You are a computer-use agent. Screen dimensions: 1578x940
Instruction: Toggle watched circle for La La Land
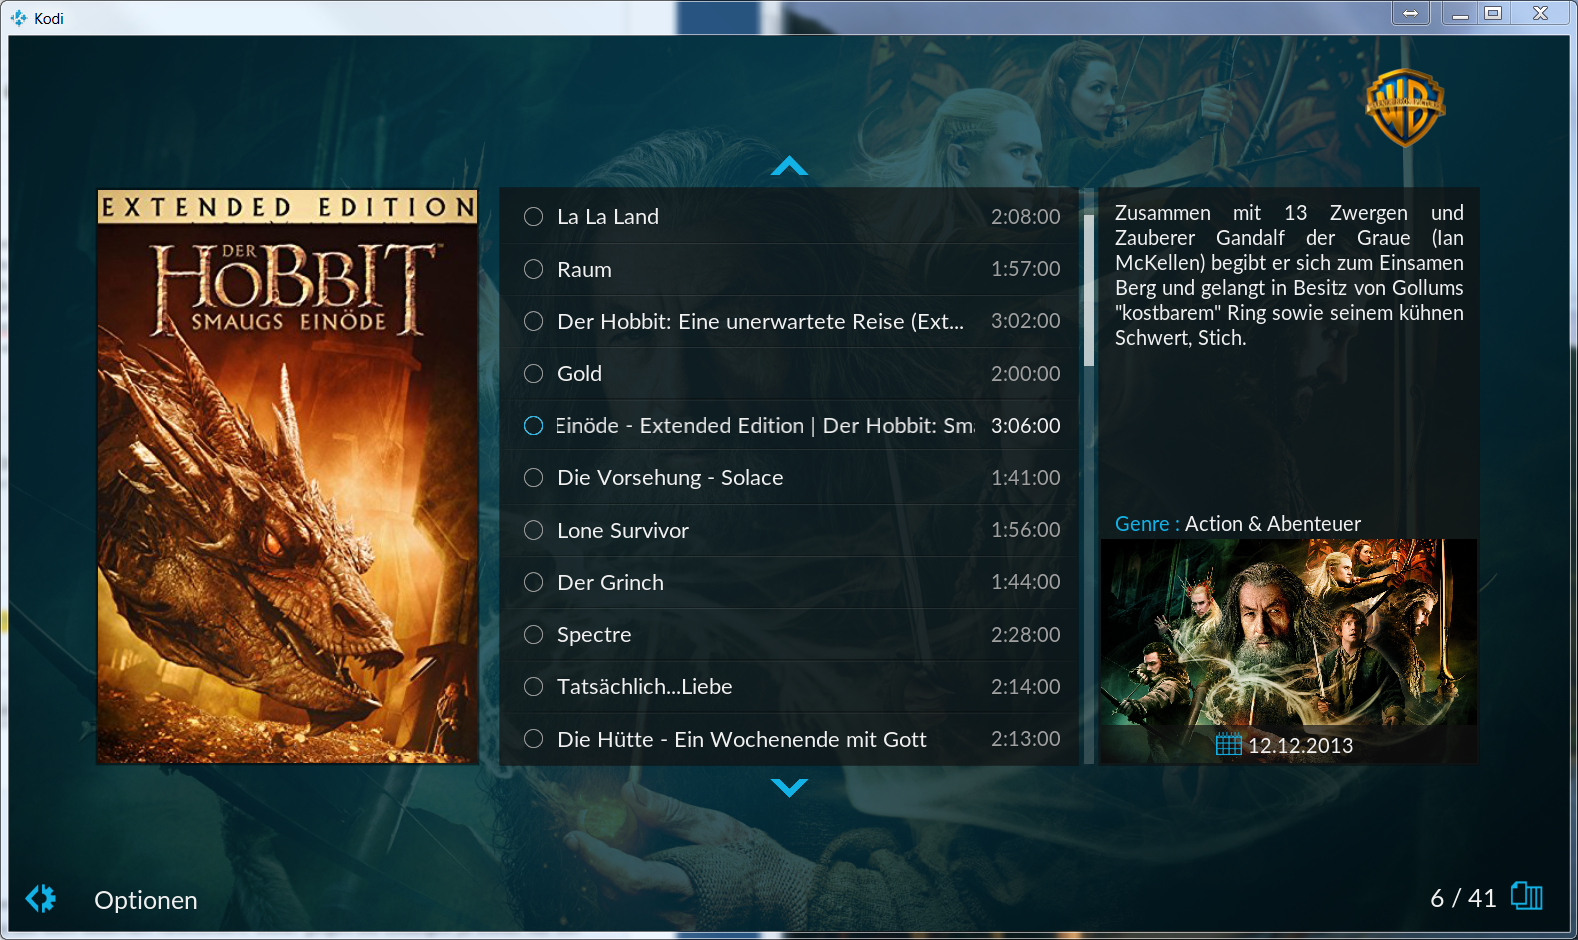point(534,217)
